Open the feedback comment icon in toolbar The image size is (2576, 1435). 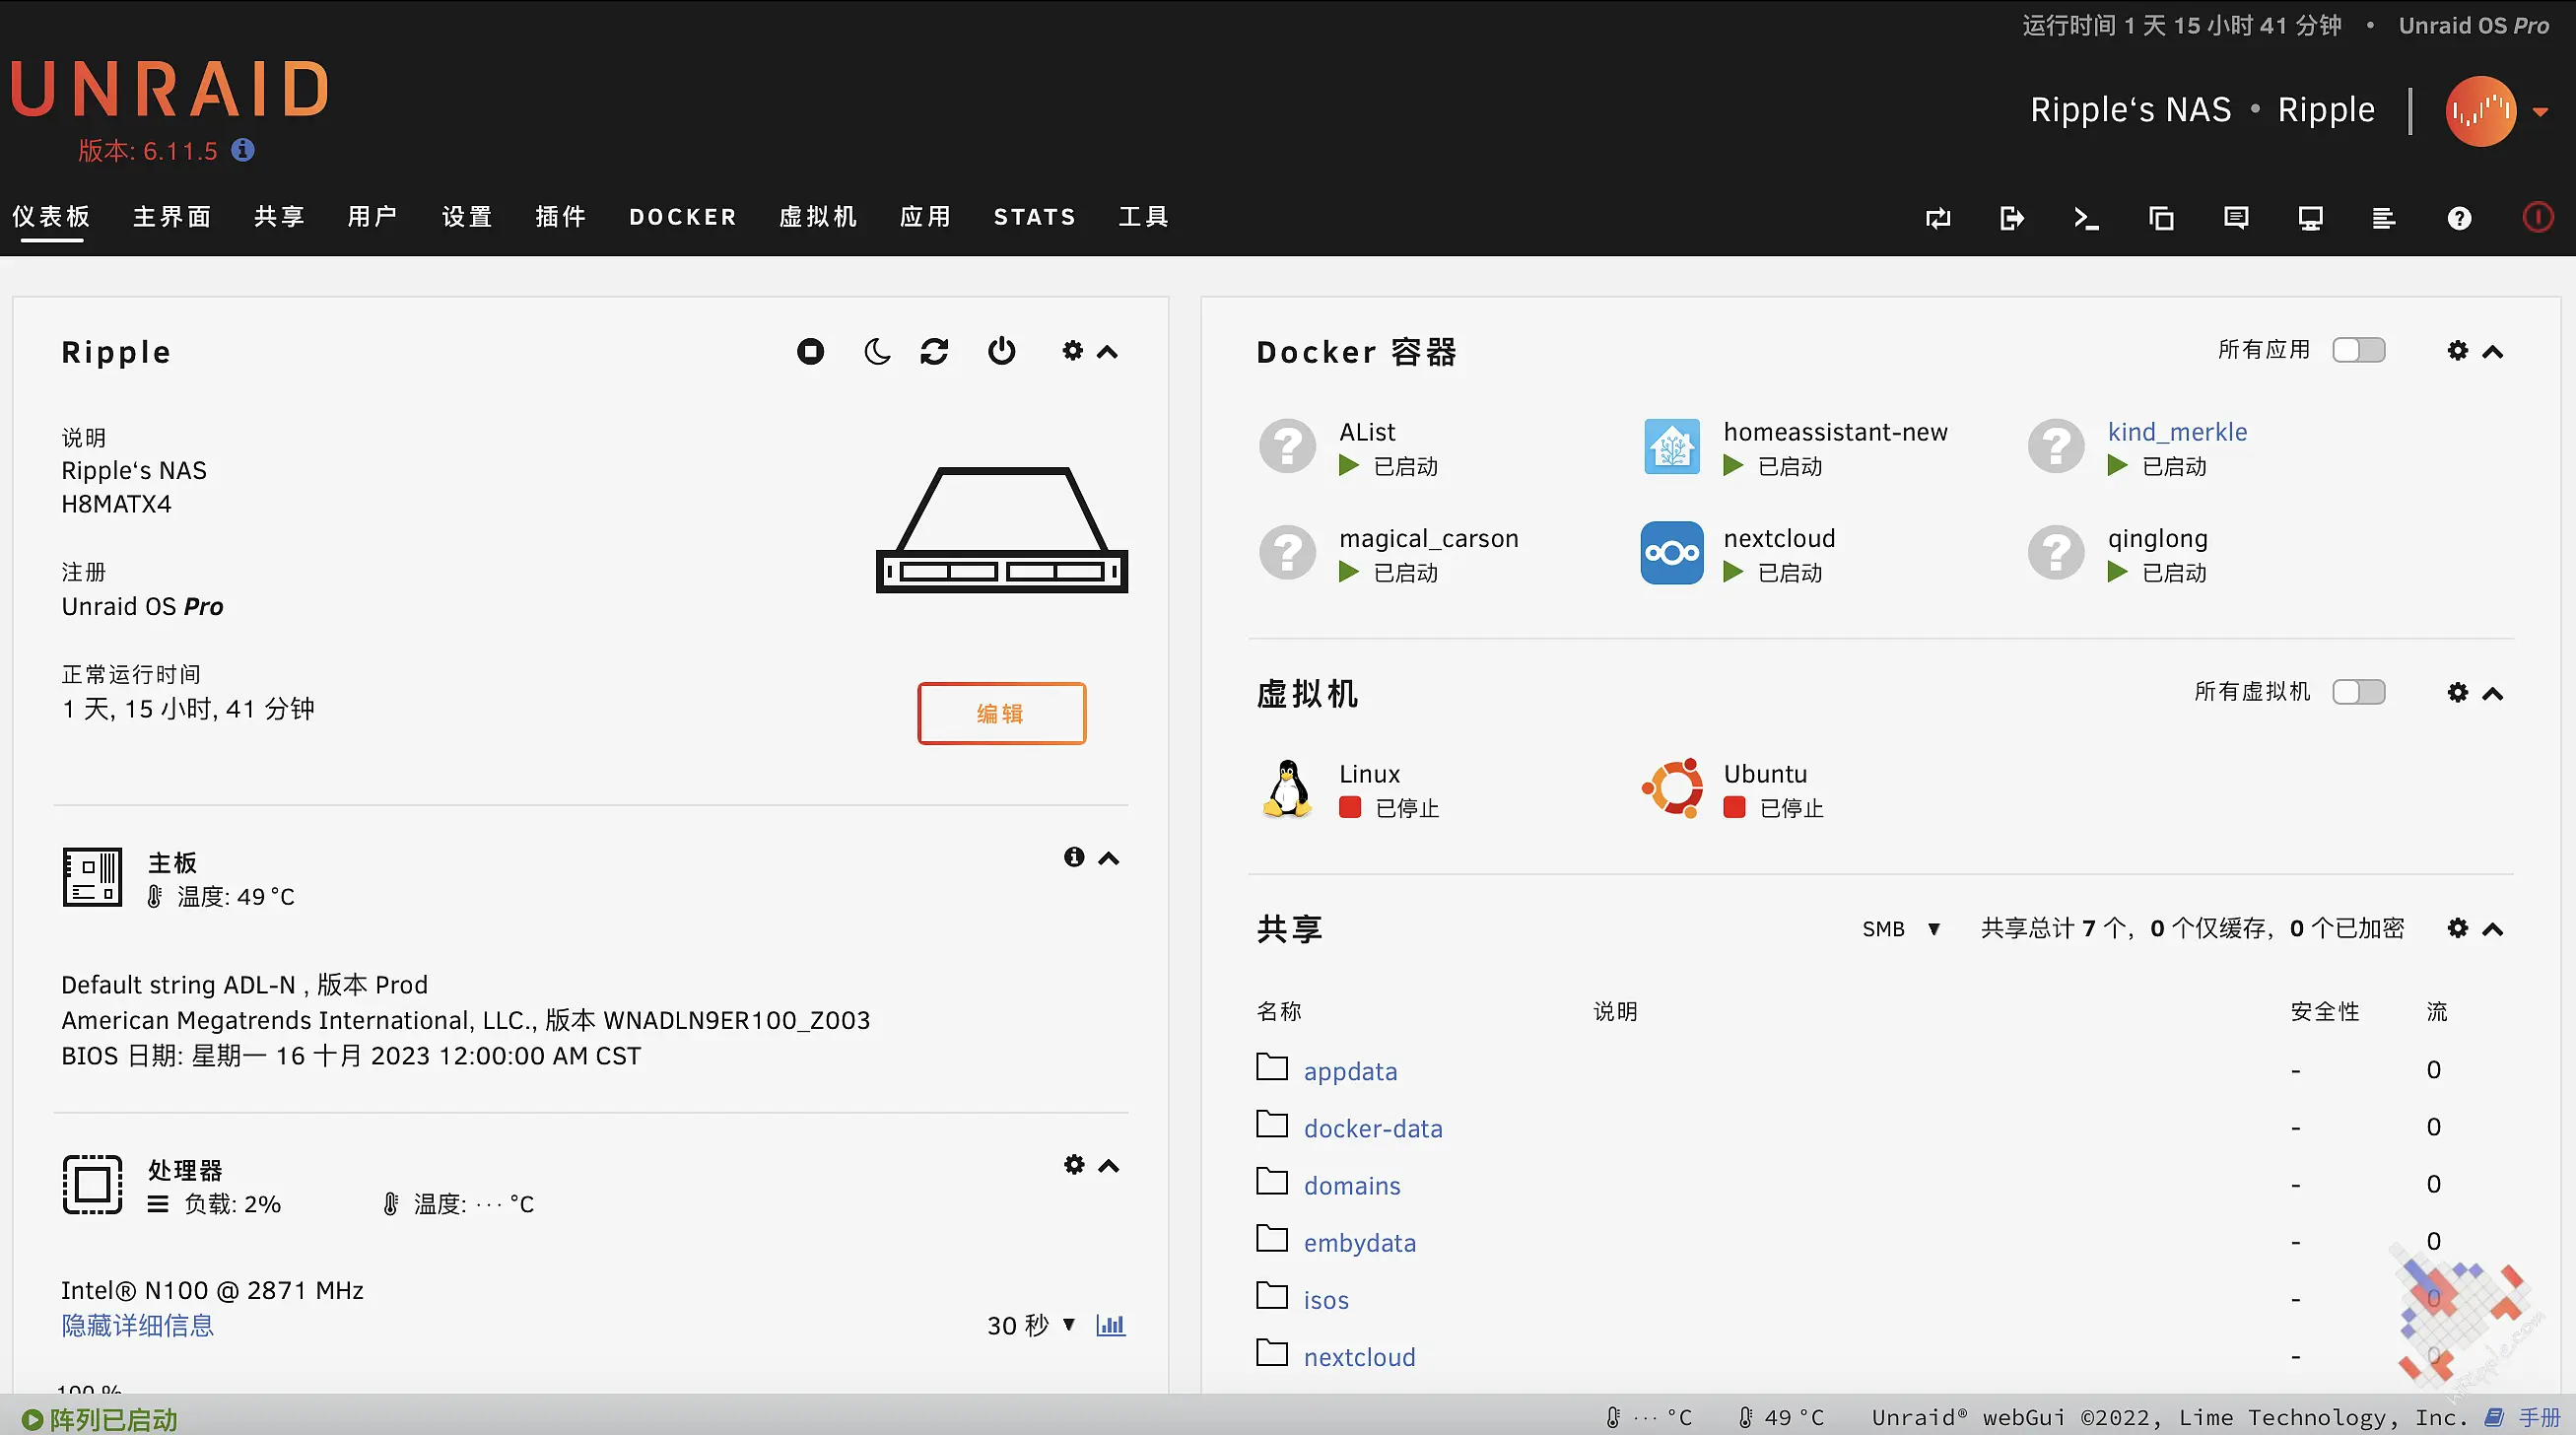(x=2236, y=218)
